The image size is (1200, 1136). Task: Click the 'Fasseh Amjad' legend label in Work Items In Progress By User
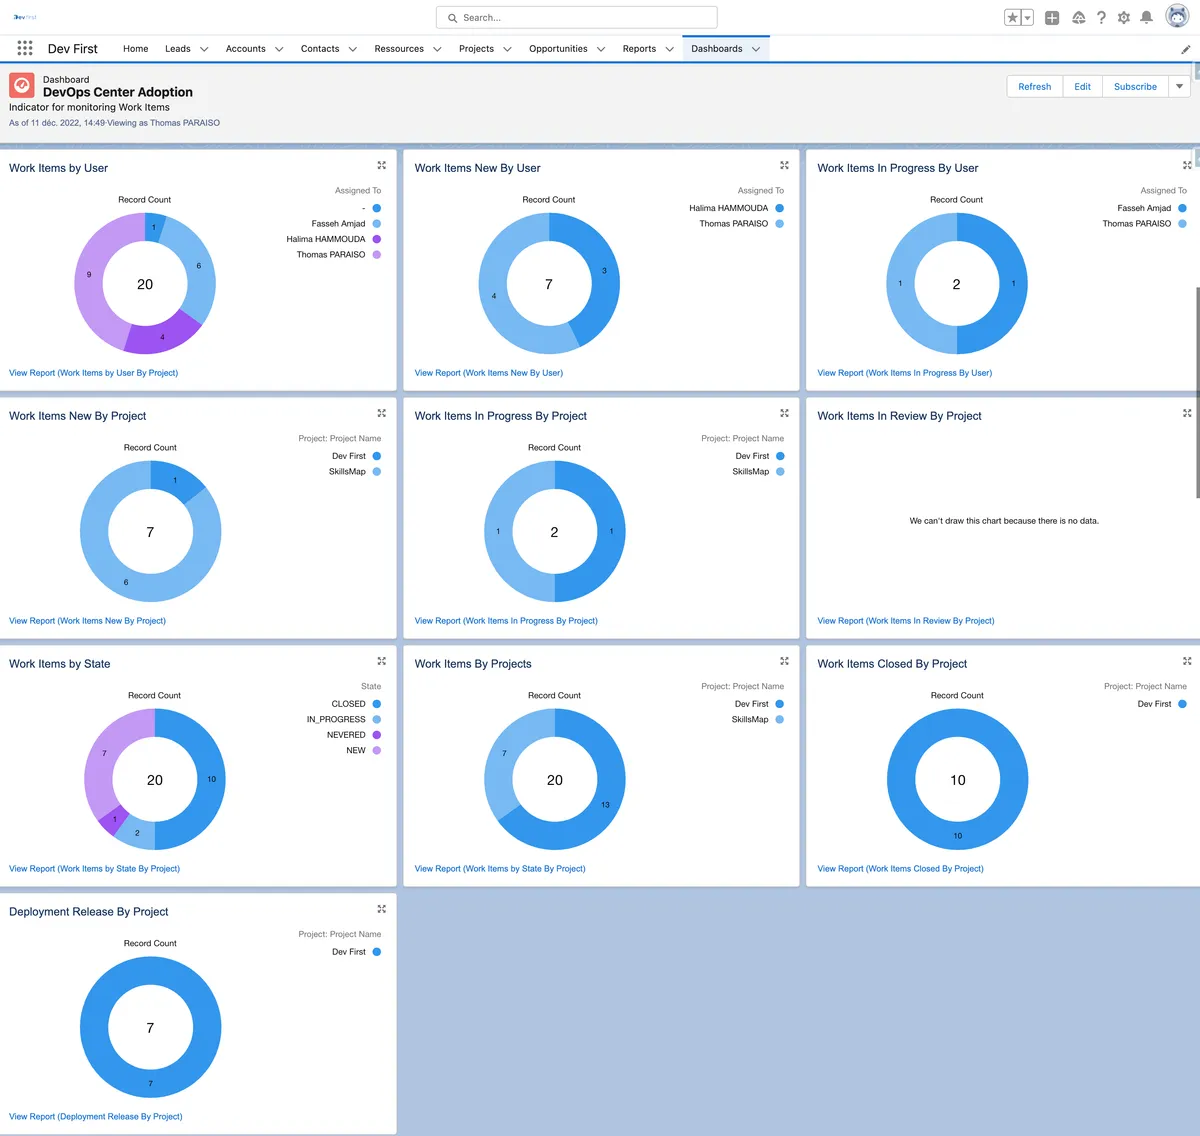coord(1144,208)
